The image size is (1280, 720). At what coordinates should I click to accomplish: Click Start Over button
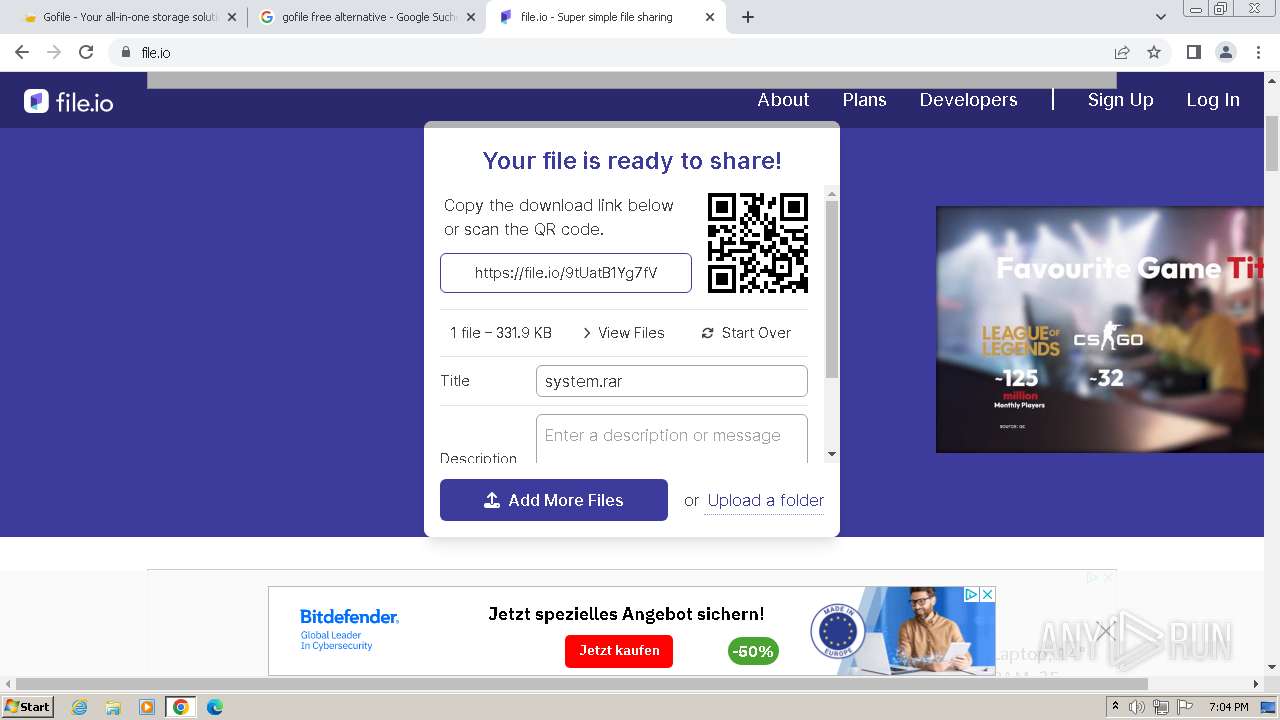coord(746,333)
